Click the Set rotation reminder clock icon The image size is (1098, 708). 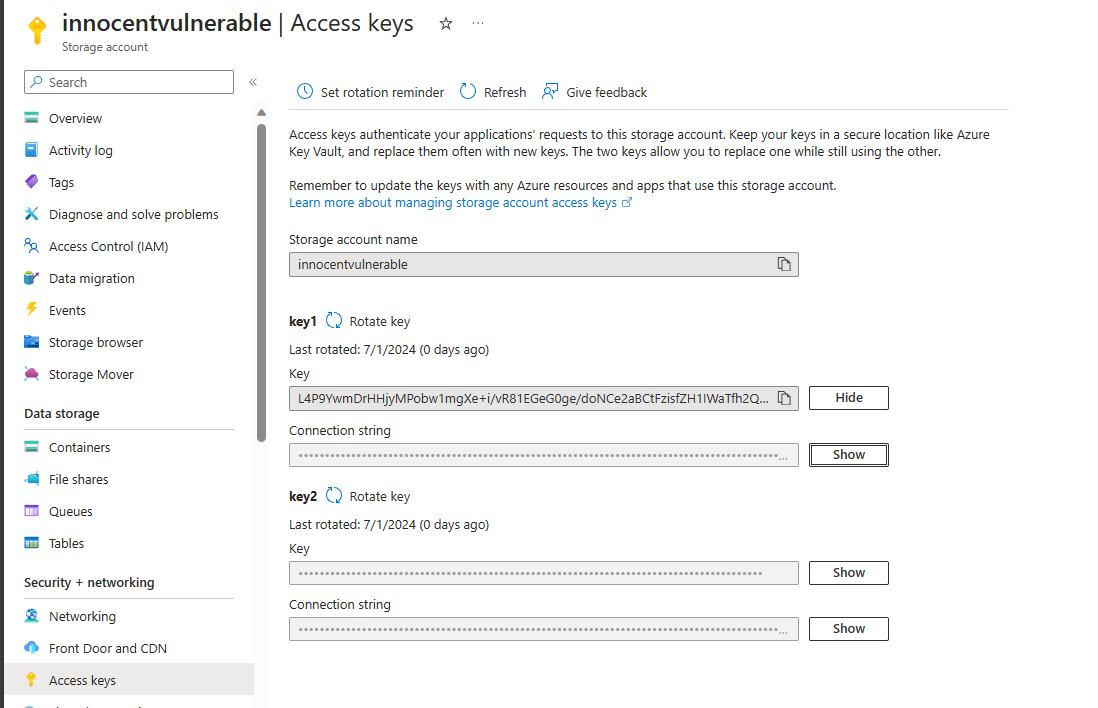[305, 92]
